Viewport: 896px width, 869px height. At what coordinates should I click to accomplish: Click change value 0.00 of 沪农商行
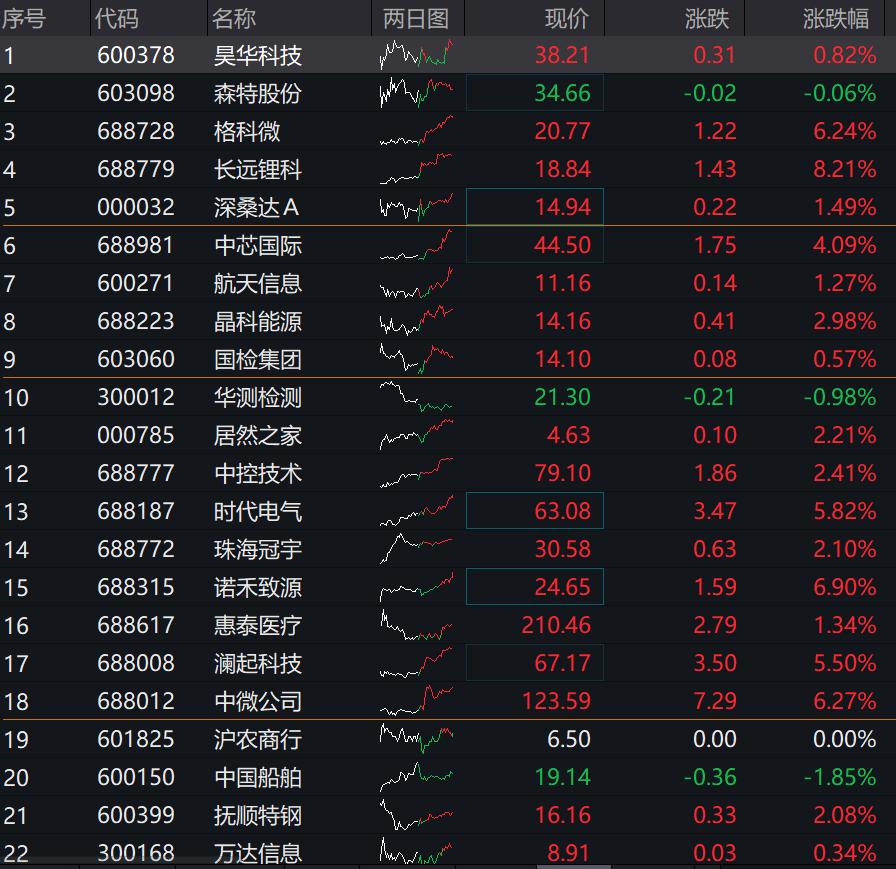coord(715,739)
